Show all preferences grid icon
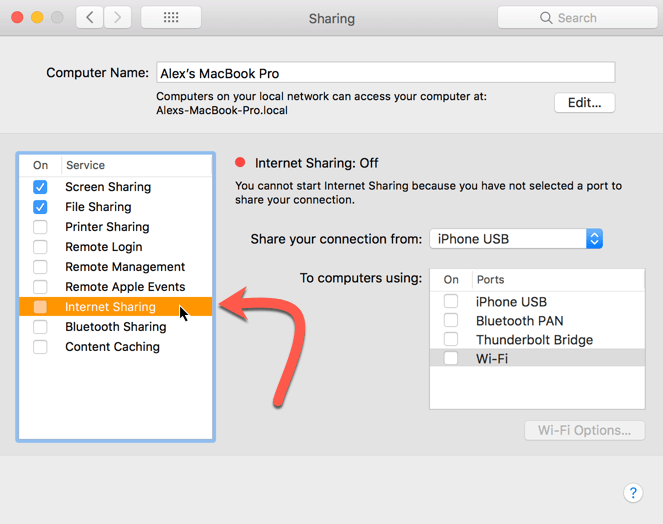663x524 pixels. point(171,17)
